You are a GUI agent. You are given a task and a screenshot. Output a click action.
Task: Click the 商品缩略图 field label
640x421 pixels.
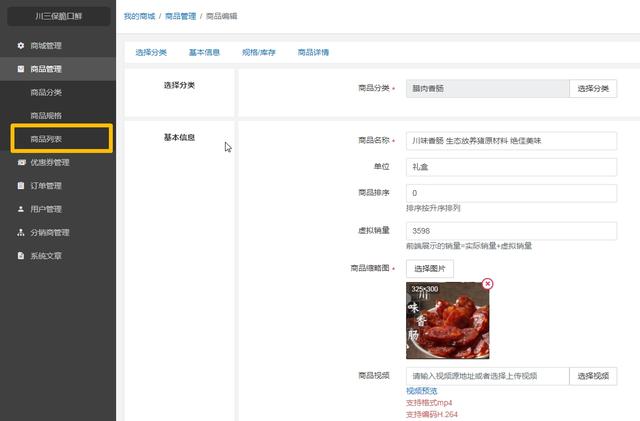pos(370,268)
